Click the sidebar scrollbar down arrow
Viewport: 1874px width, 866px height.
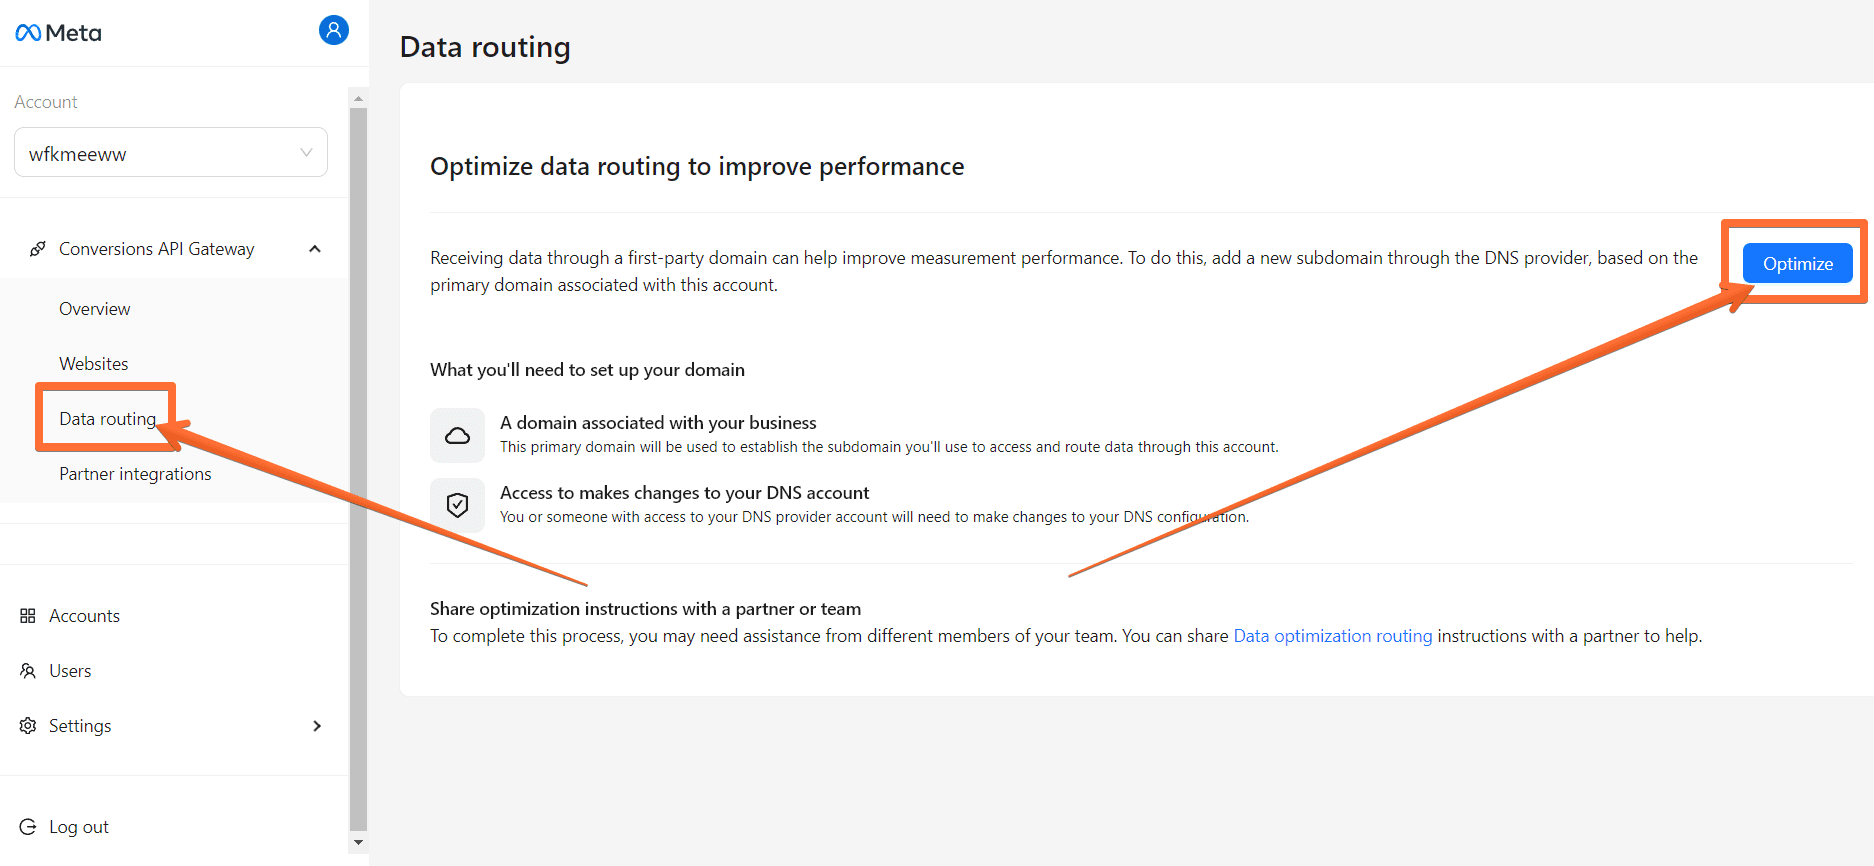click(358, 843)
